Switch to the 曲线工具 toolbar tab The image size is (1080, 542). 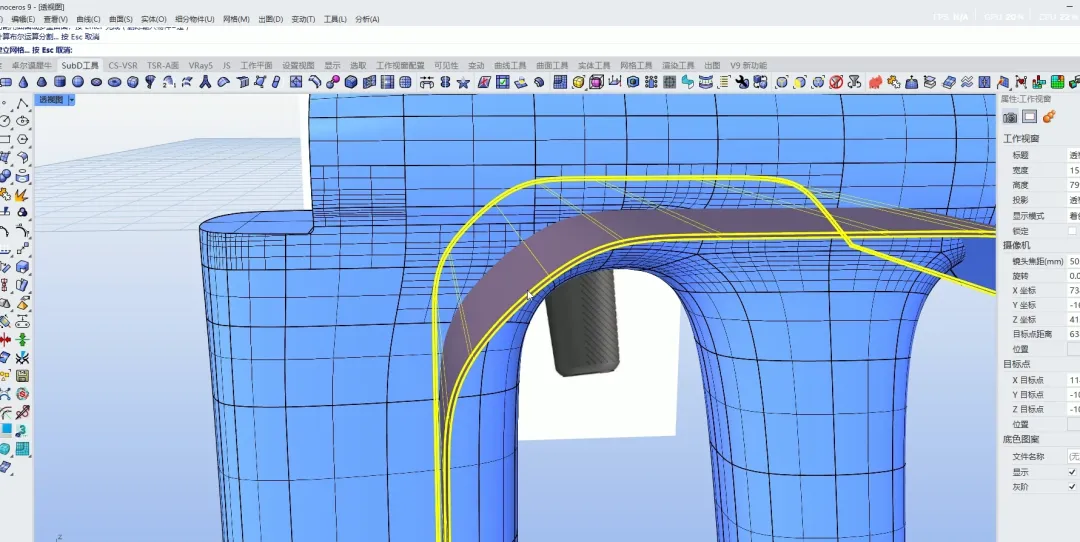[x=510, y=66]
